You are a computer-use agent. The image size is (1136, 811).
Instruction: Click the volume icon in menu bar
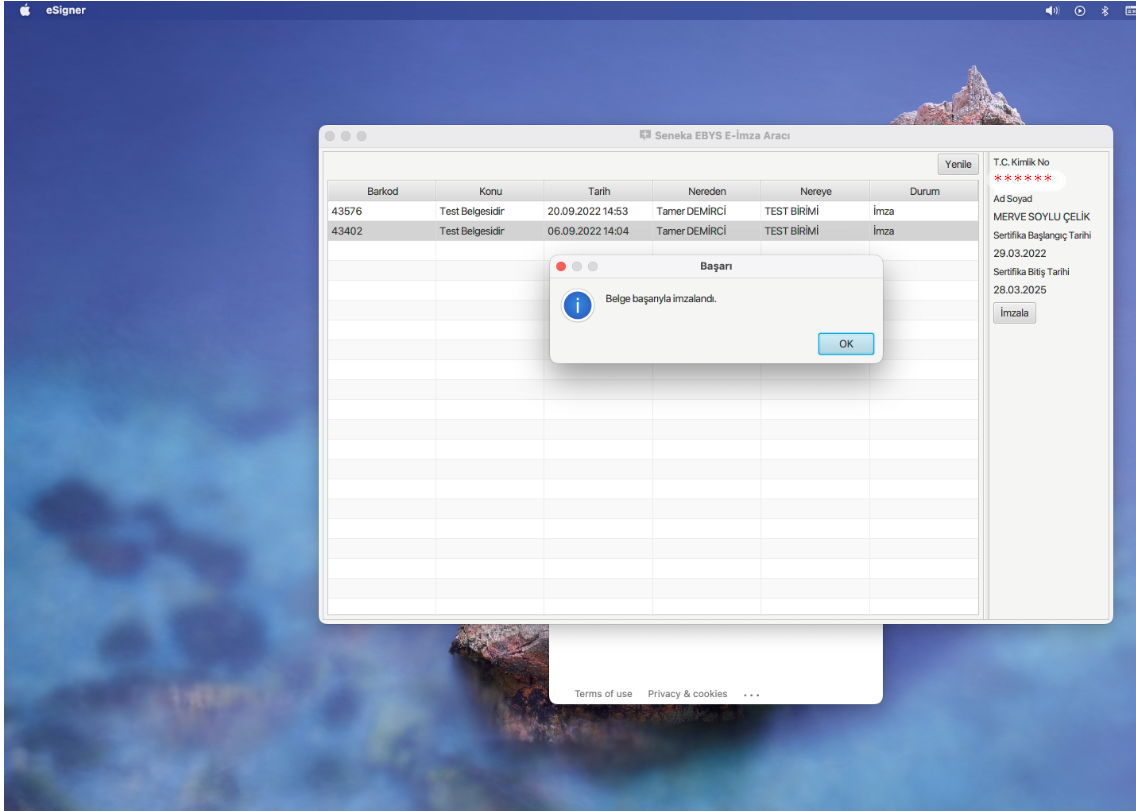(1052, 10)
